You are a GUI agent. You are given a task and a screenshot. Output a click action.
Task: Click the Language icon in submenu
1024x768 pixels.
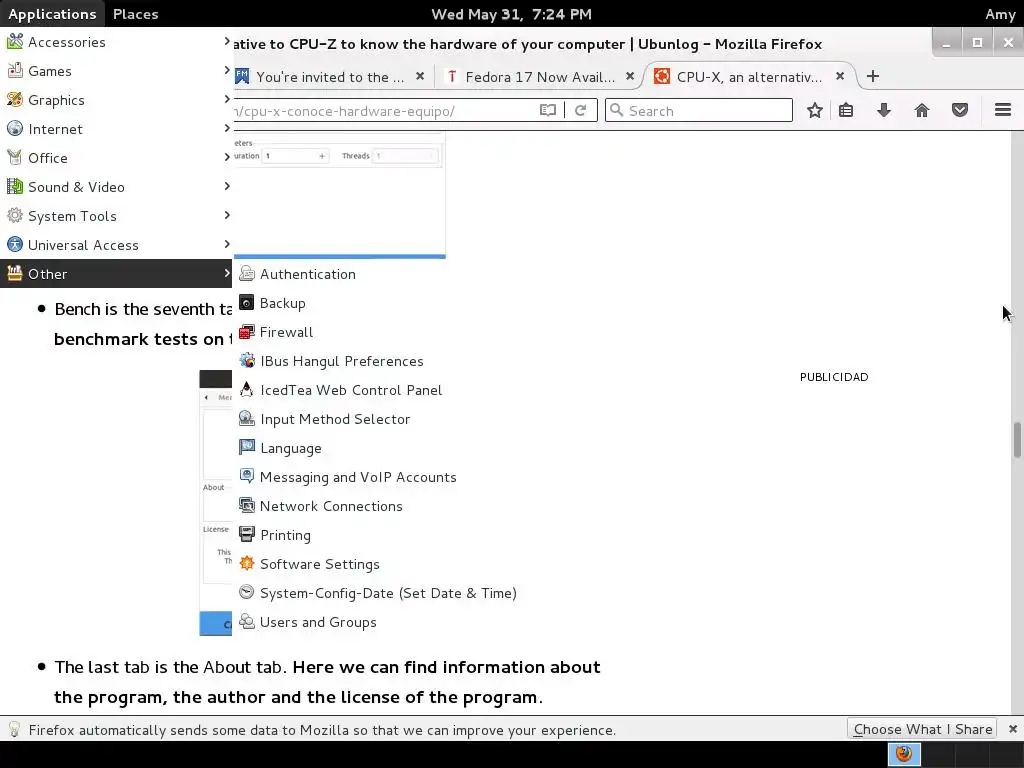[247, 447]
